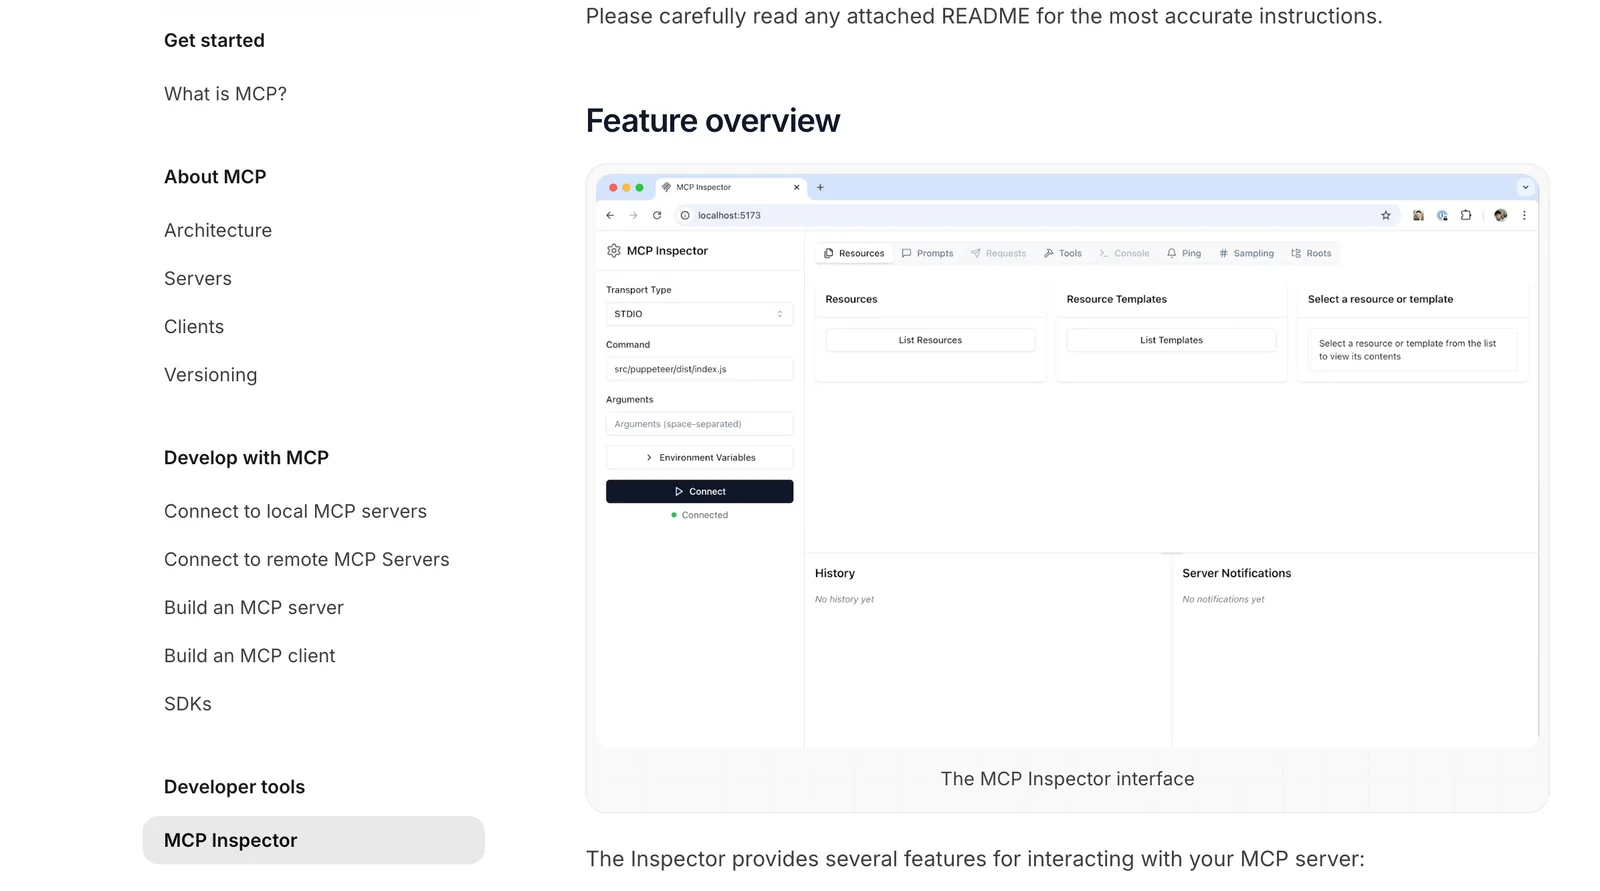Open the Architecture sidebar link
The image size is (1600, 891).
(x=218, y=230)
